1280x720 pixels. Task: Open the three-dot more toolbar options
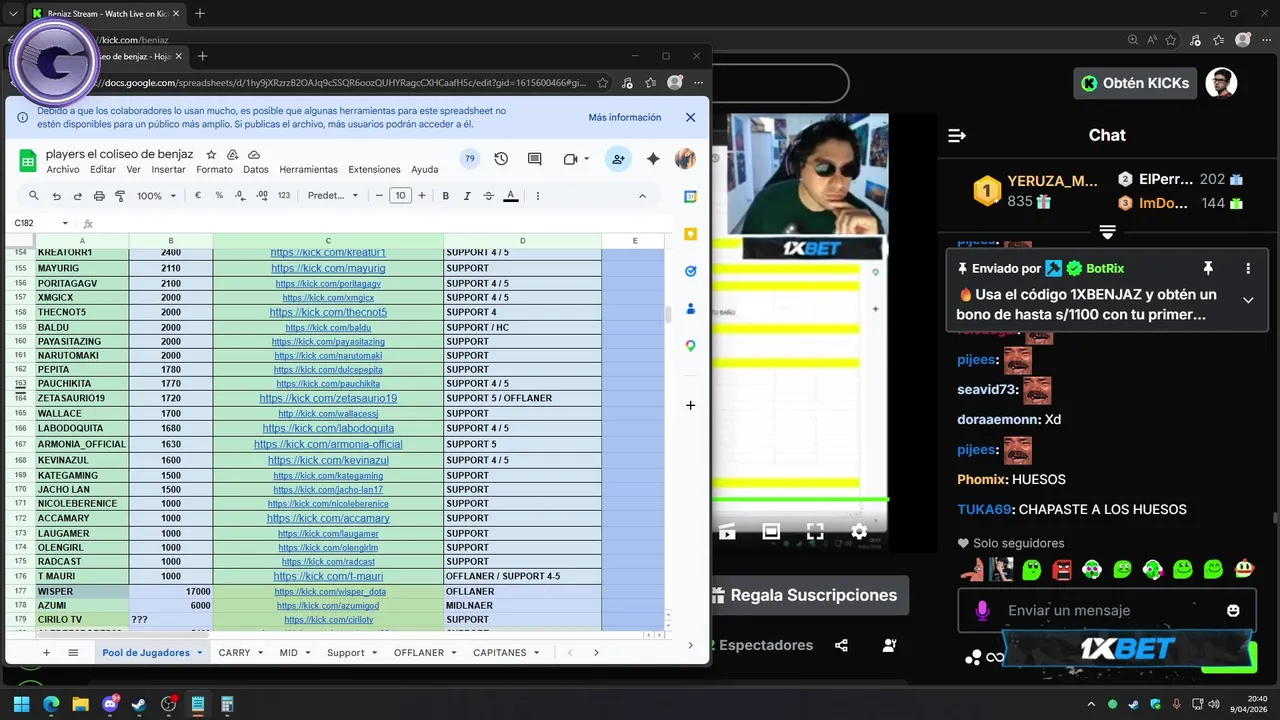pos(538,196)
